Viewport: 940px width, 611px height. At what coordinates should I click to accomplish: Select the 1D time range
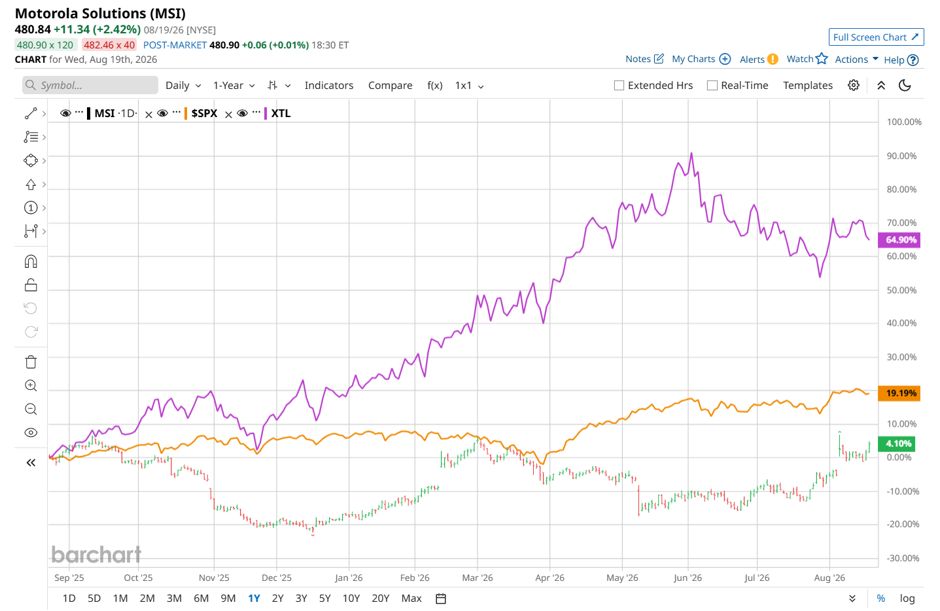pos(69,598)
